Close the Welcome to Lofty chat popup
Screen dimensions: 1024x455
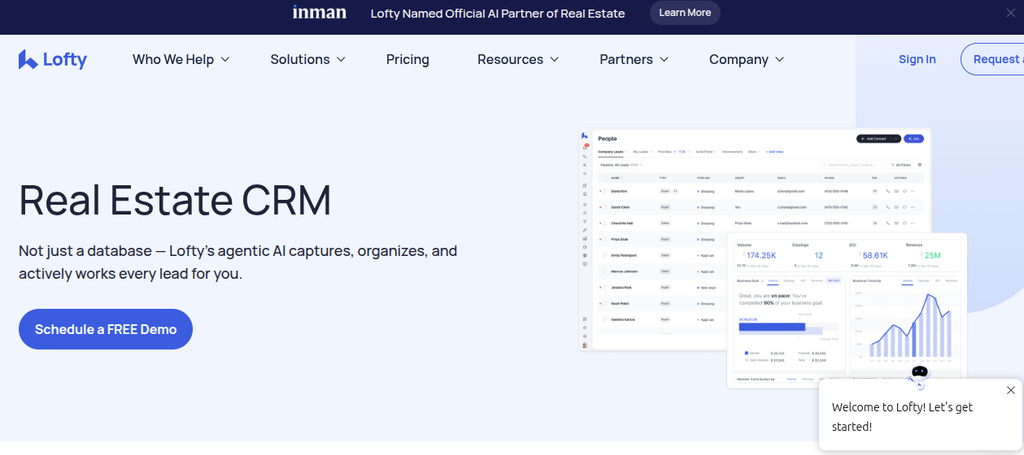coord(1011,390)
